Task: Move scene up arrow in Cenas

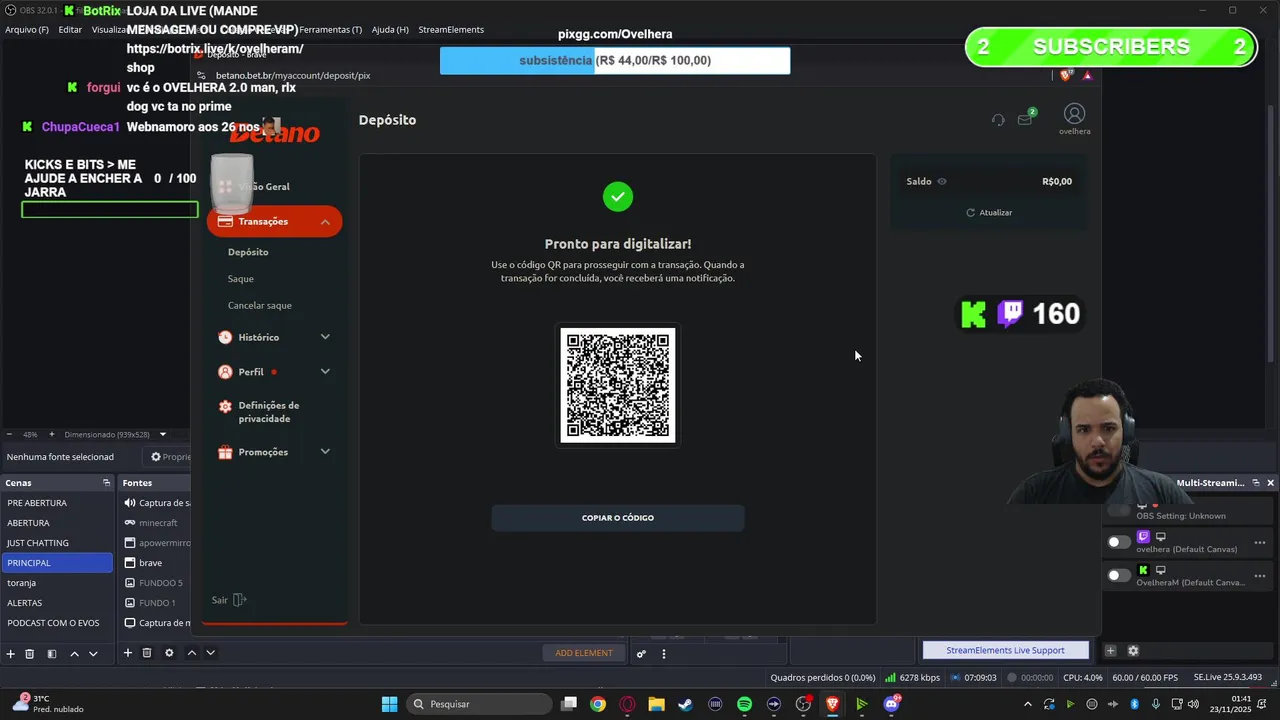Action: tap(74, 653)
